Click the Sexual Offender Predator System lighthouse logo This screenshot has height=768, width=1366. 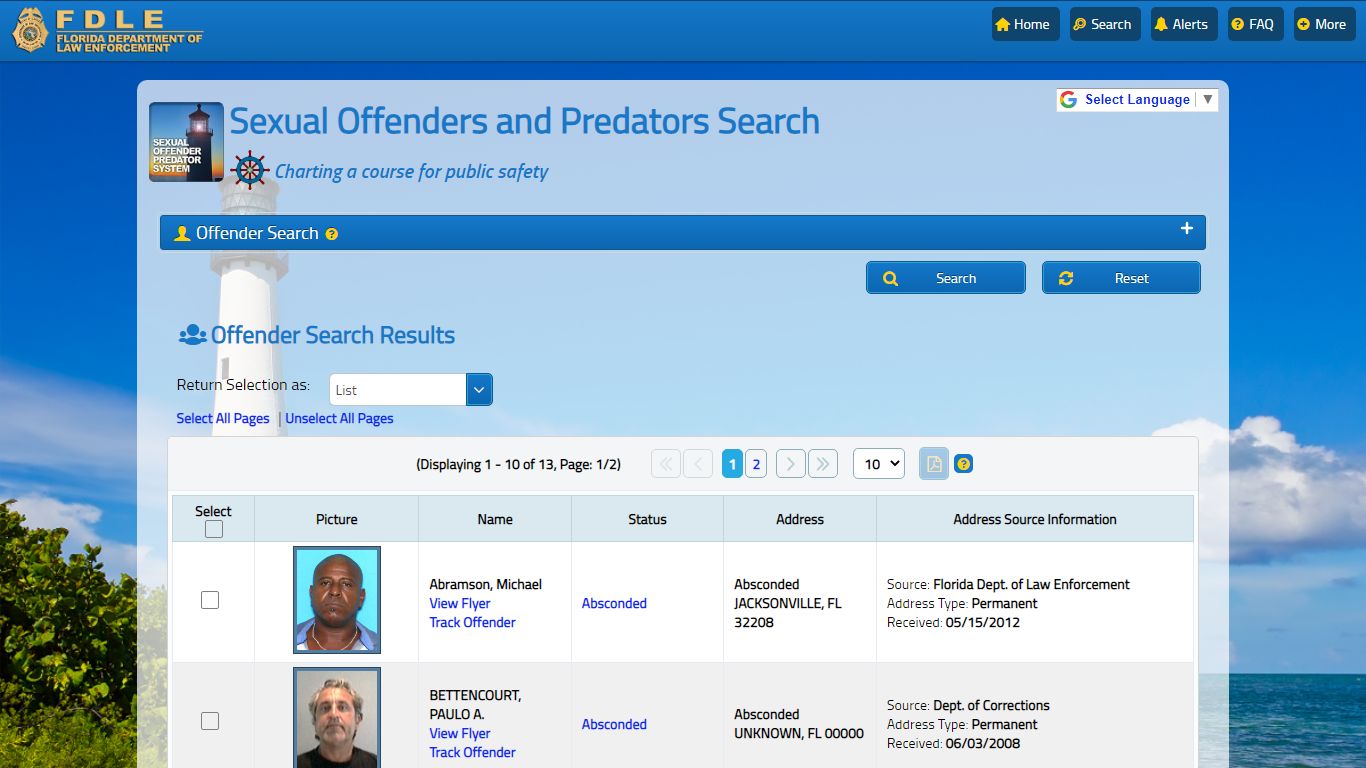point(186,142)
